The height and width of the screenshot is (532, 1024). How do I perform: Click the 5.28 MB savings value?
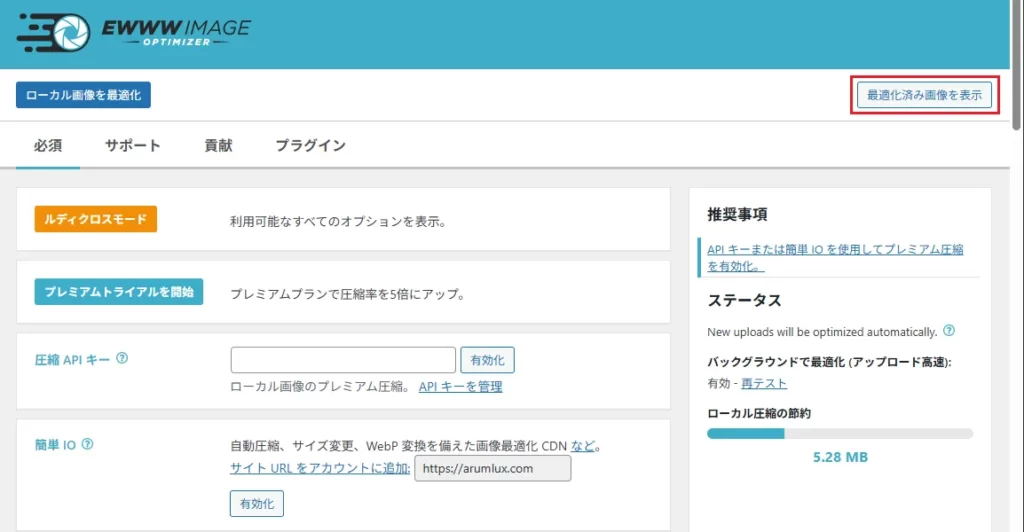(840, 457)
